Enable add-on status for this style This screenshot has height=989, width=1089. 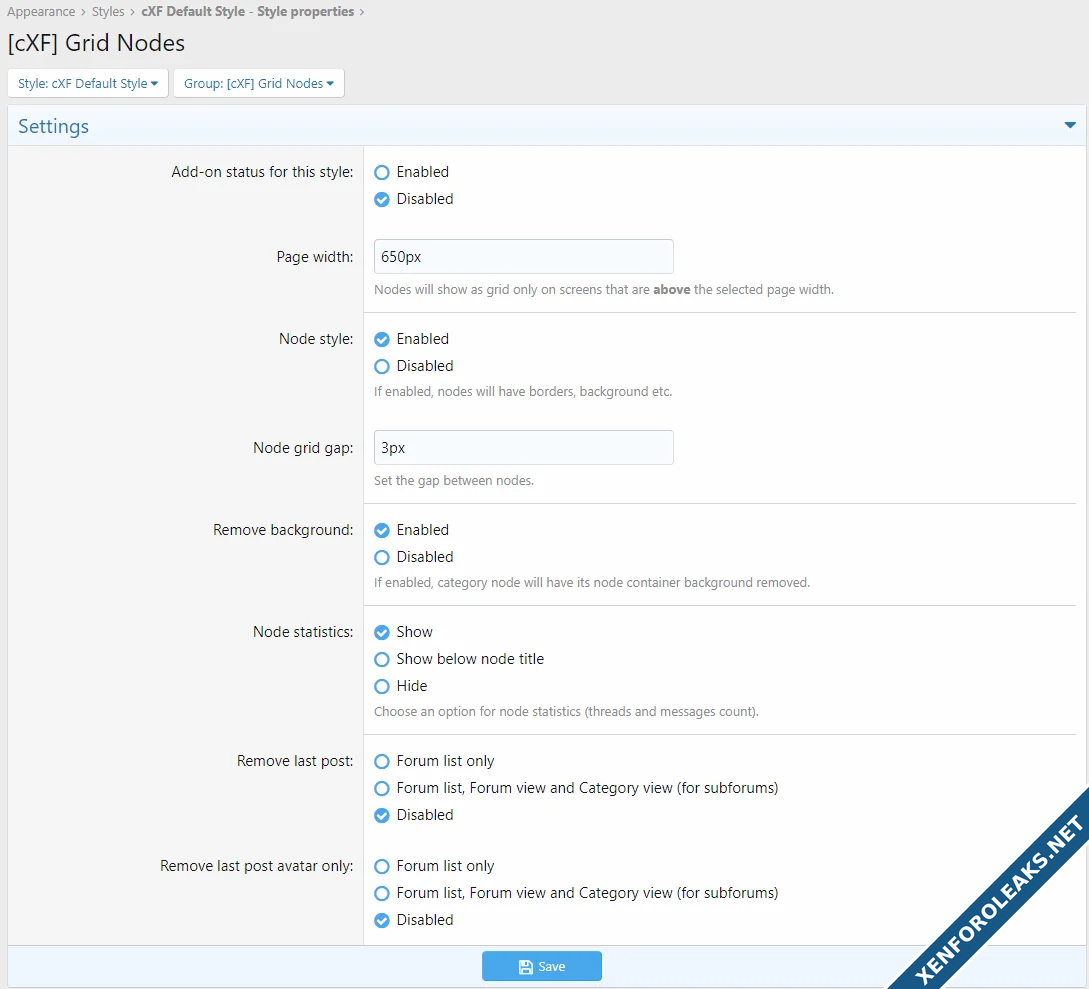[382, 173]
